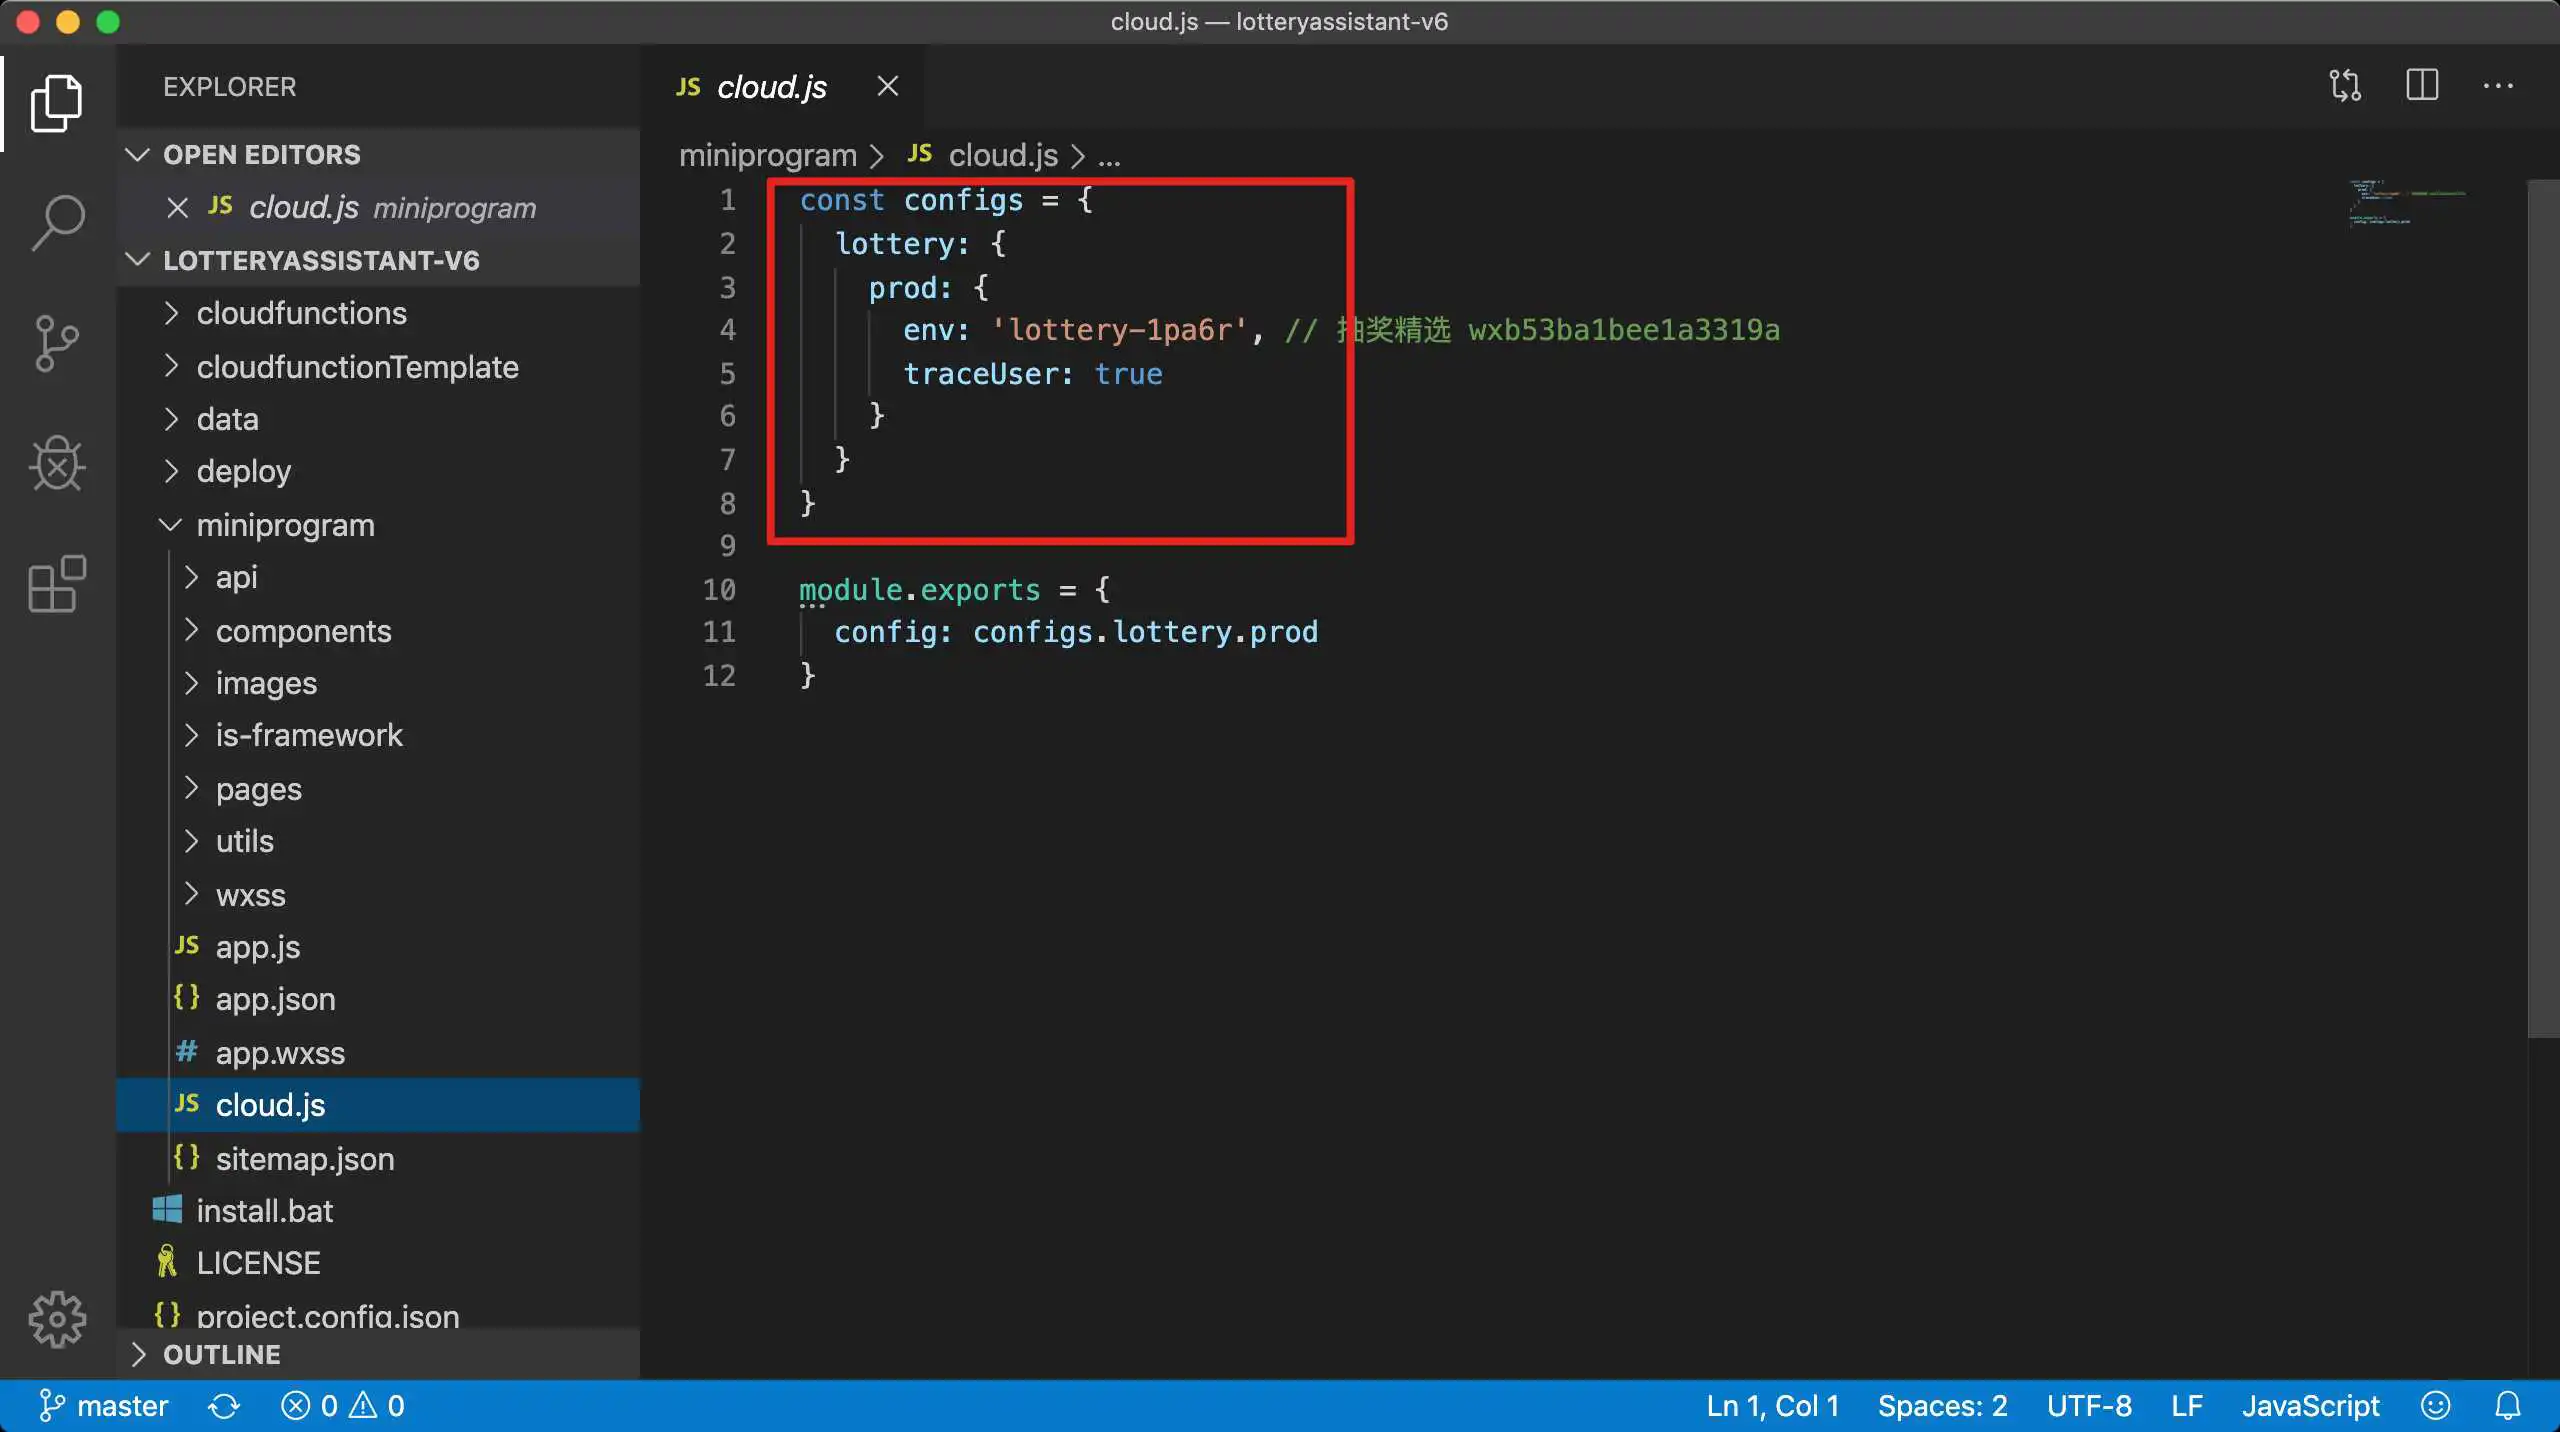Viewport: 2560px width, 1432px height.
Task: Change language mode from JavaScript
Action: pos(2310,1406)
